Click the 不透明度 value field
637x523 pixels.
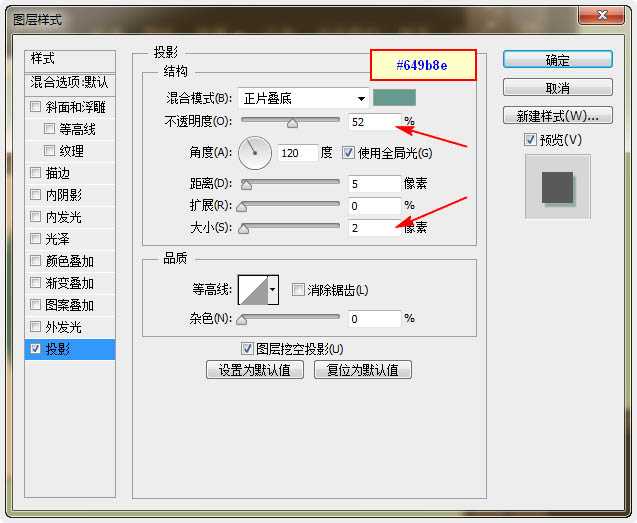[x=374, y=122]
